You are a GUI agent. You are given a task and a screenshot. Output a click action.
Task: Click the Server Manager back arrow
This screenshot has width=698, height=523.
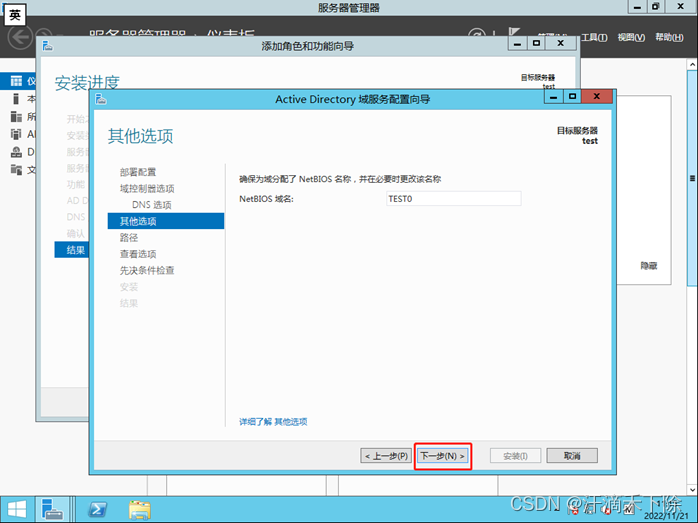pyautogui.click(x=20, y=36)
